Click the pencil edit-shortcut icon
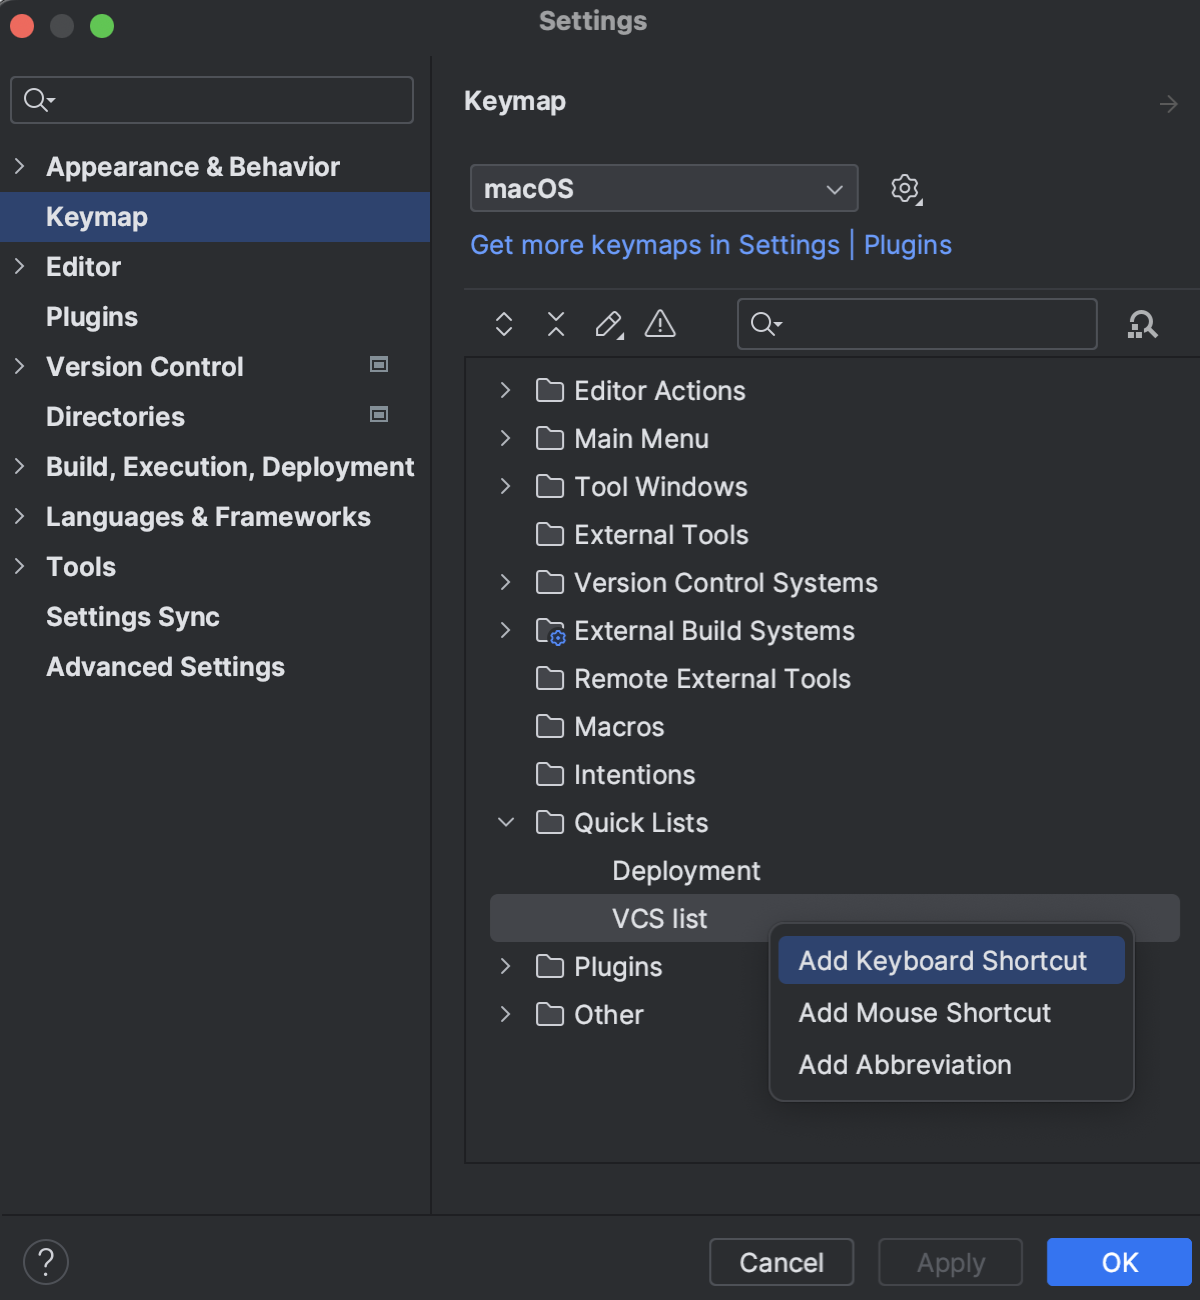Screen dimensions: 1200x1300 608,324
